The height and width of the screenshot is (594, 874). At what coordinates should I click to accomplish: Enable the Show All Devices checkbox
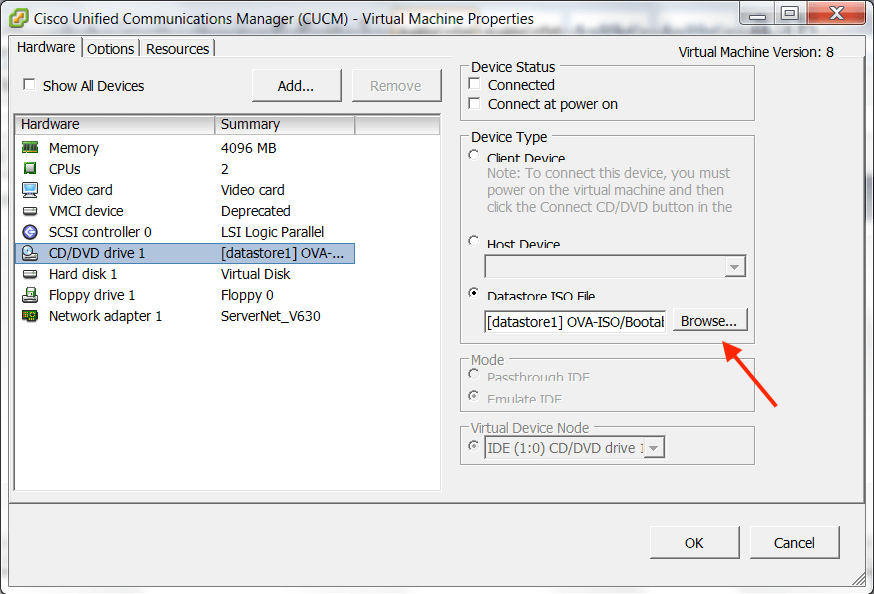(x=29, y=85)
